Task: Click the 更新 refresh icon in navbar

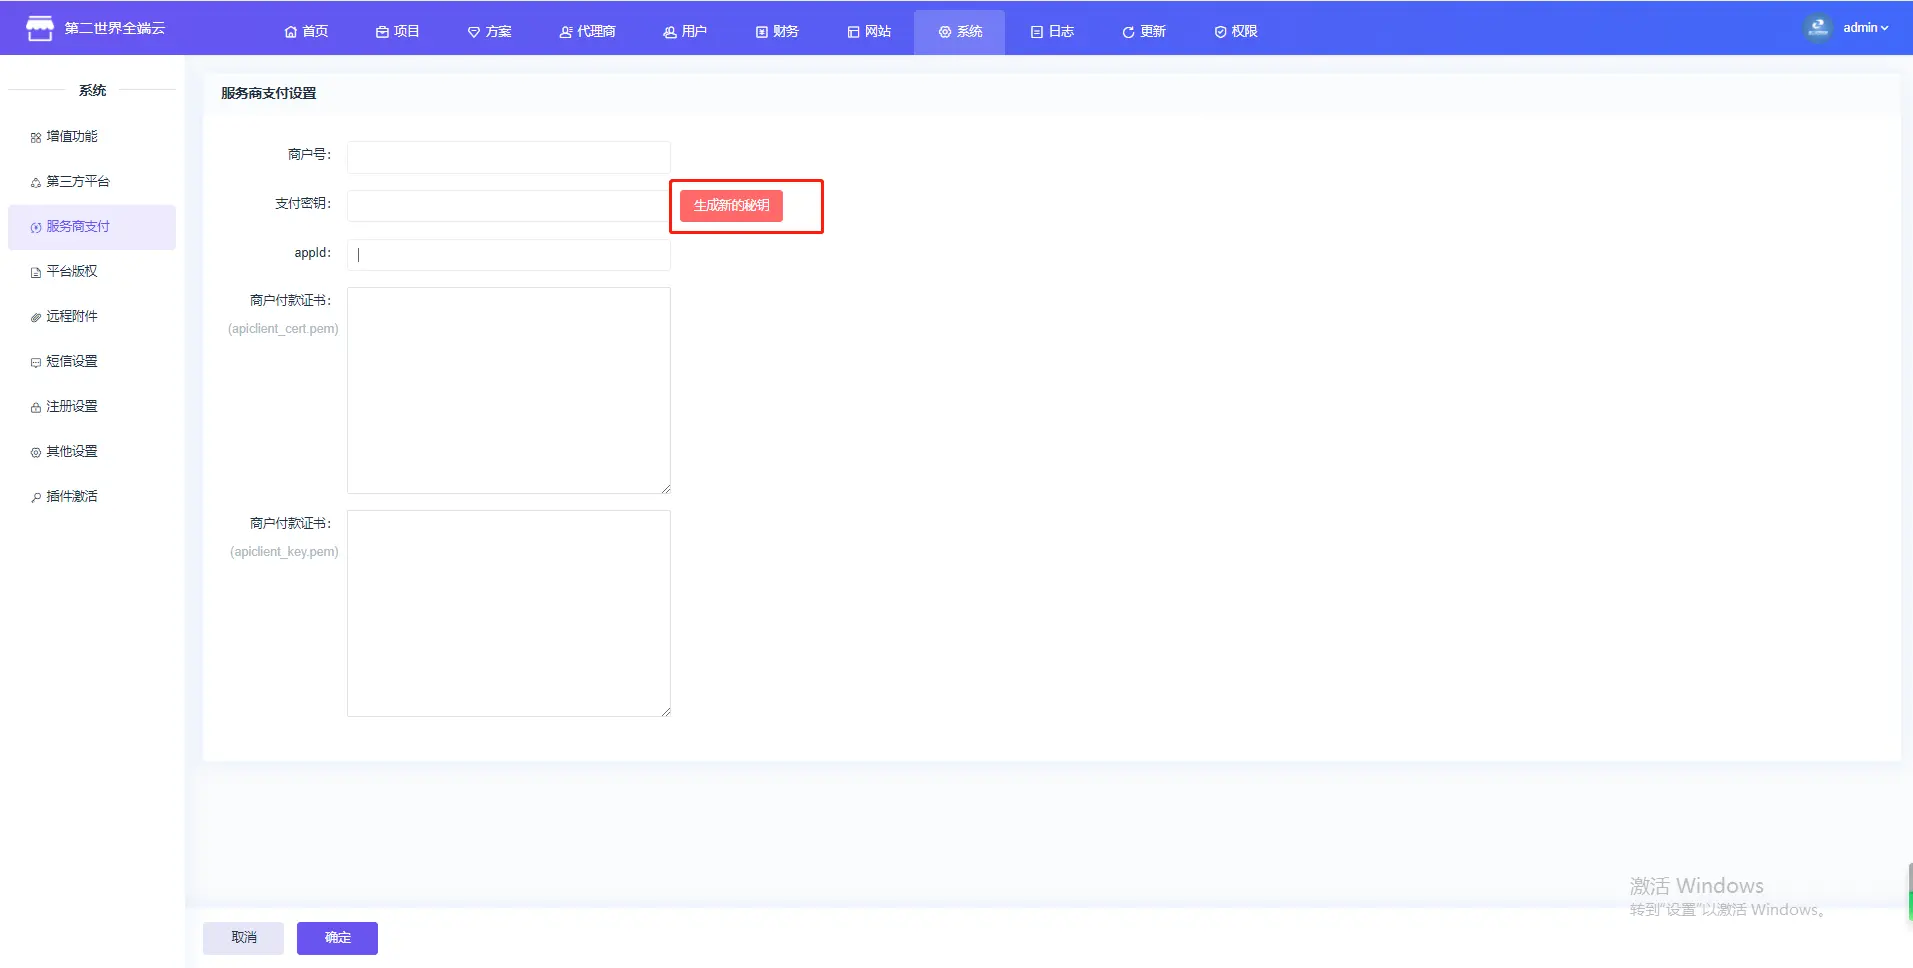Action: click(1128, 32)
